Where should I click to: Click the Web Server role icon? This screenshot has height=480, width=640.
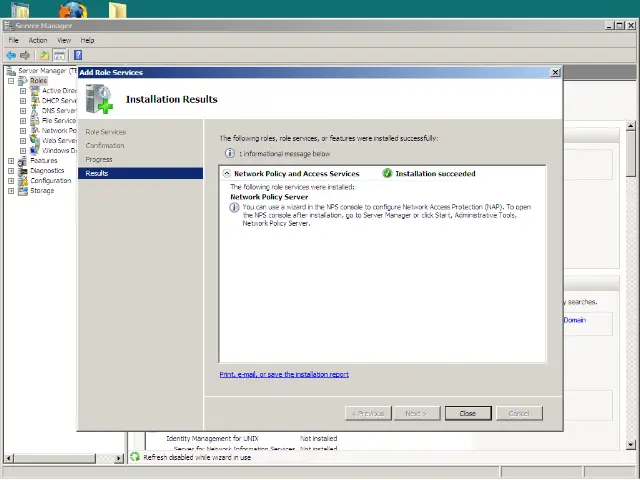(35, 140)
